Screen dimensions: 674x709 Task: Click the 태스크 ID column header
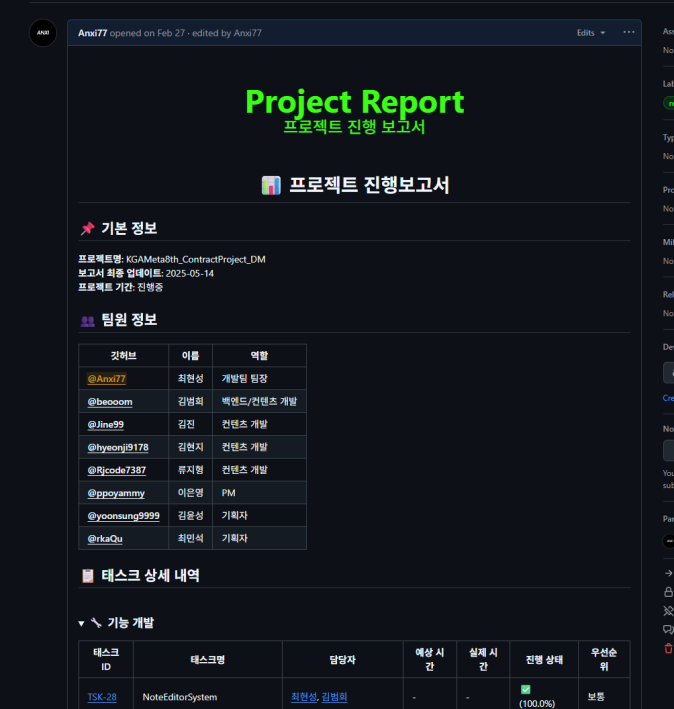(x=106, y=659)
